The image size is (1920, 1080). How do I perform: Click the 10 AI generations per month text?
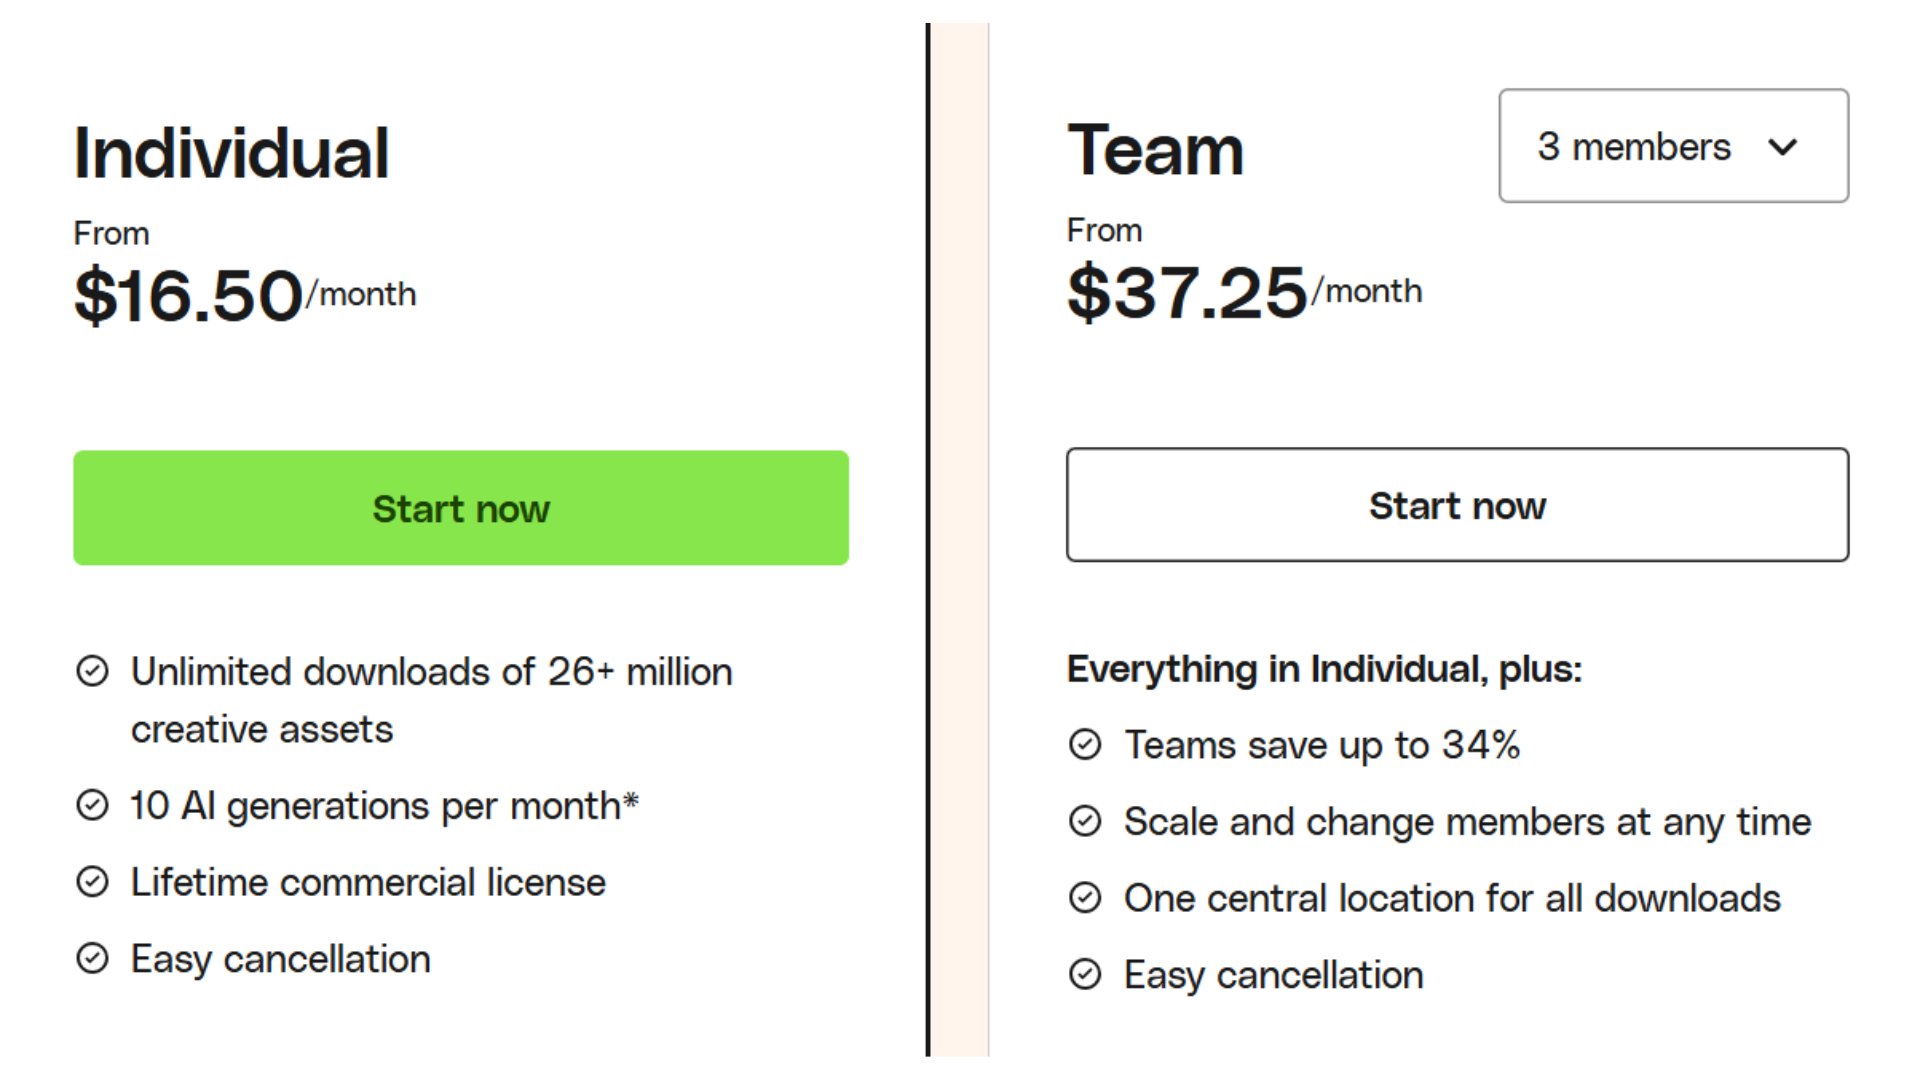click(384, 806)
